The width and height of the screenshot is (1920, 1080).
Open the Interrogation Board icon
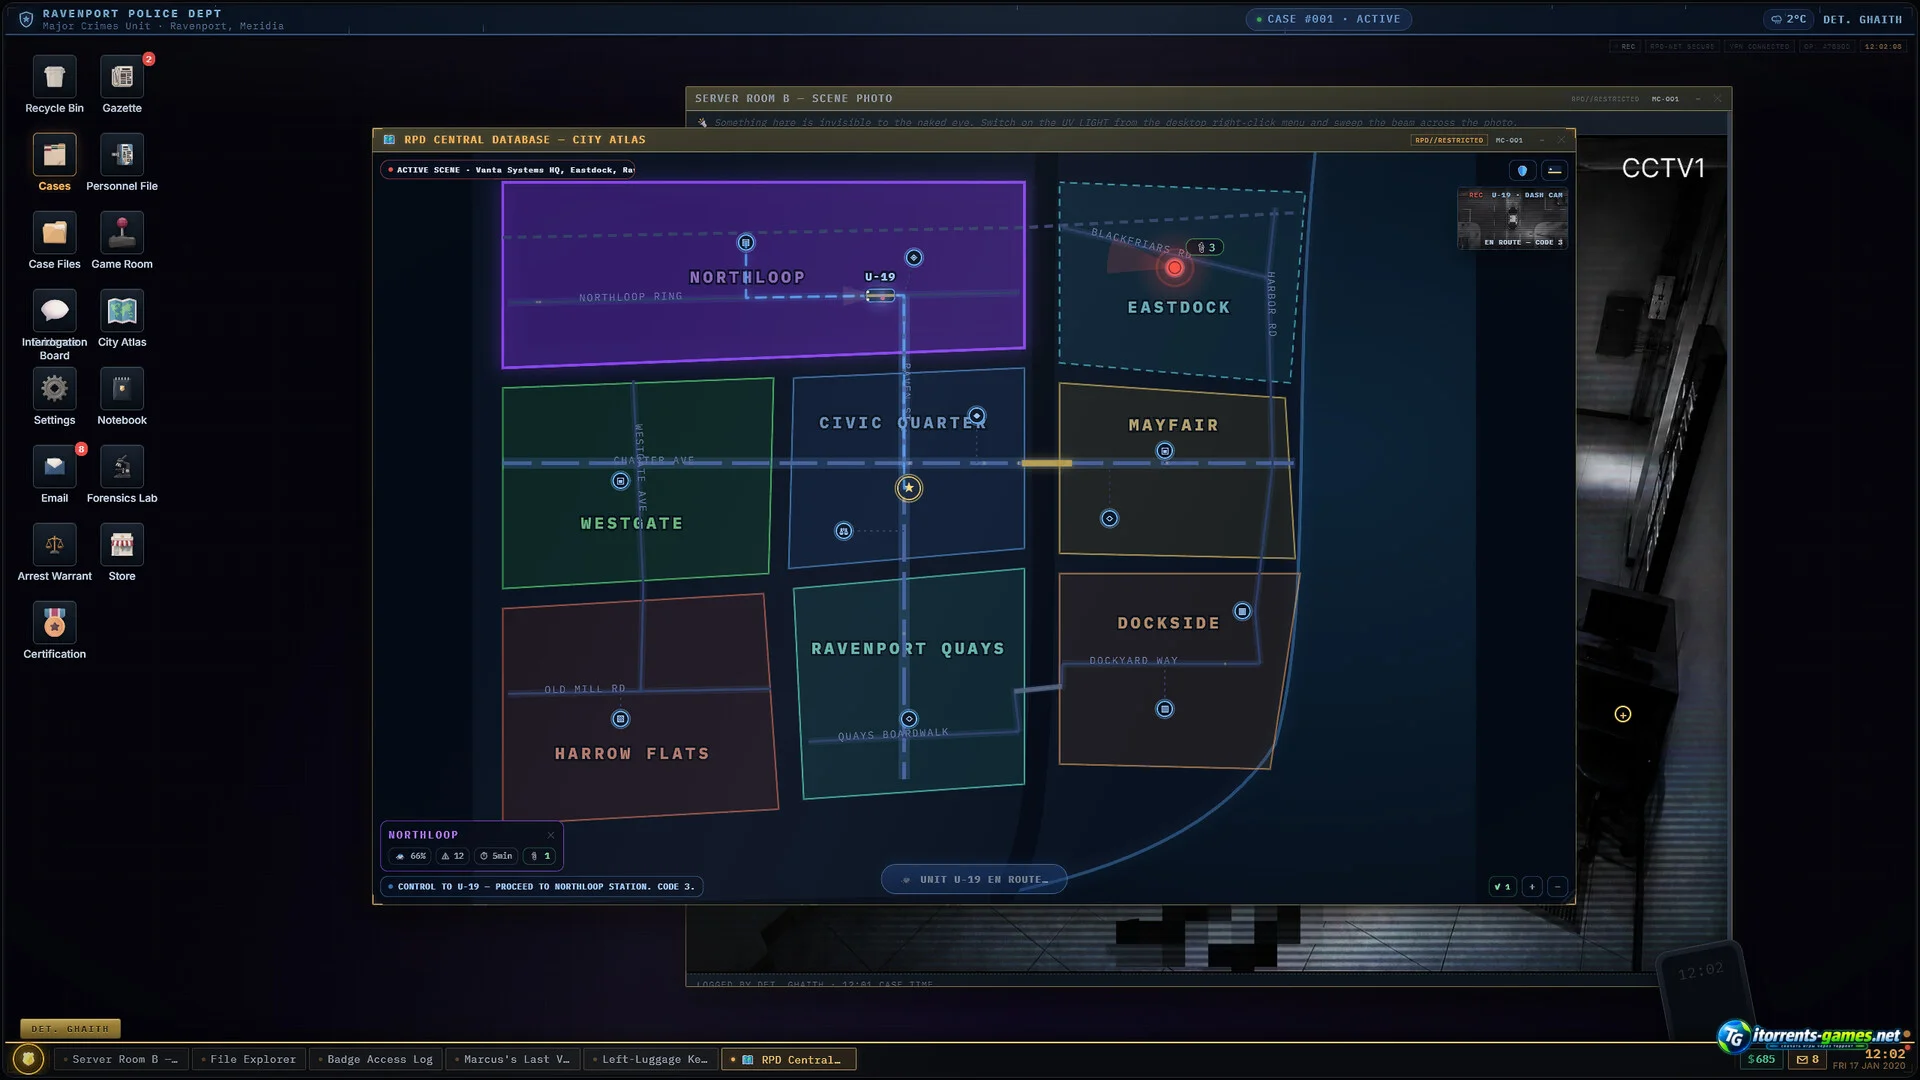(x=55, y=325)
